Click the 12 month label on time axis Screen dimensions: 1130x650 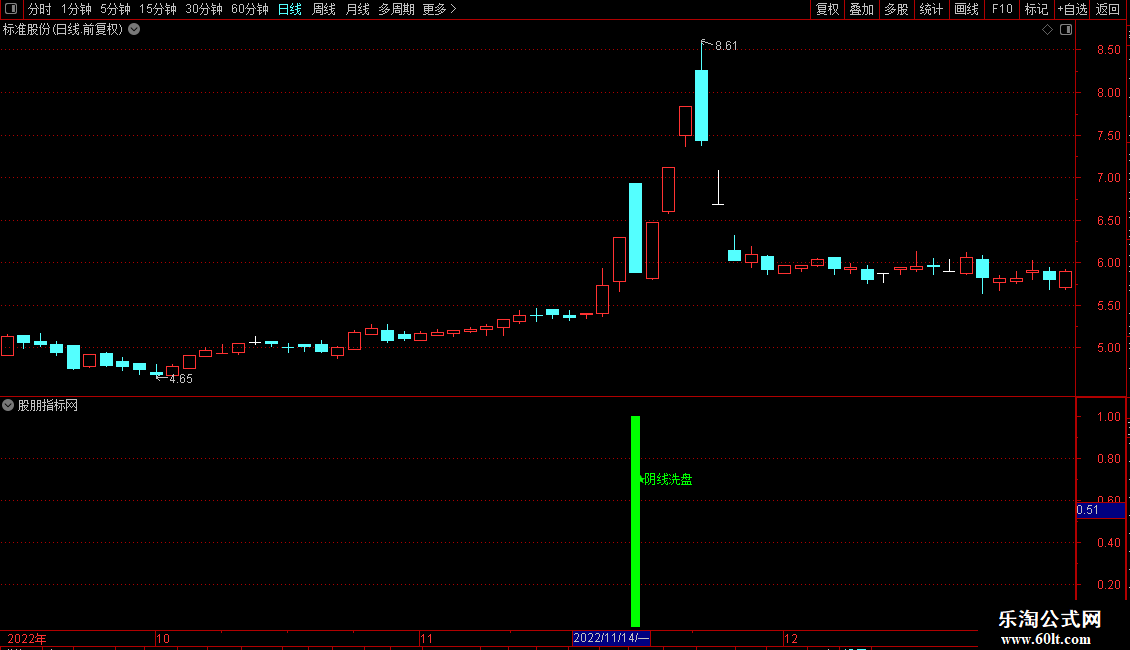point(791,638)
